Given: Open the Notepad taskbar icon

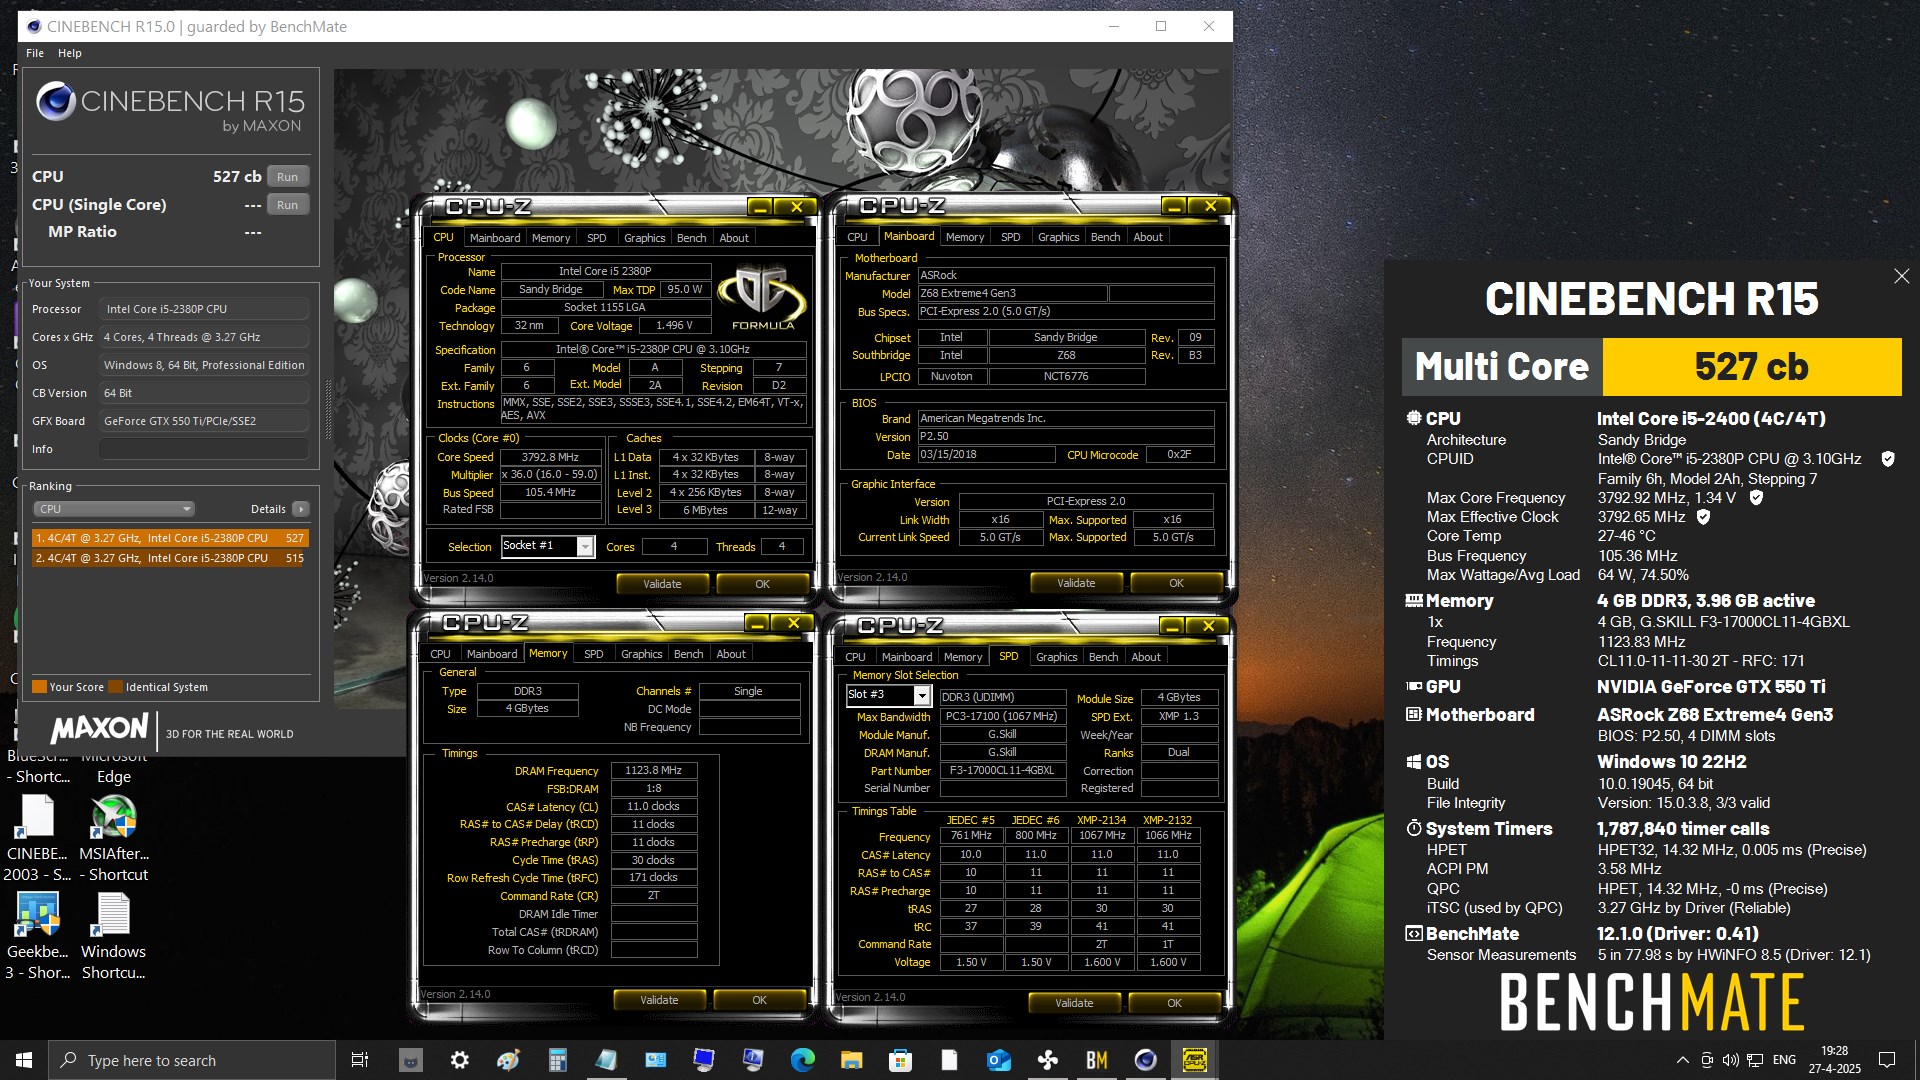Looking at the screenshot, I should [x=606, y=1060].
